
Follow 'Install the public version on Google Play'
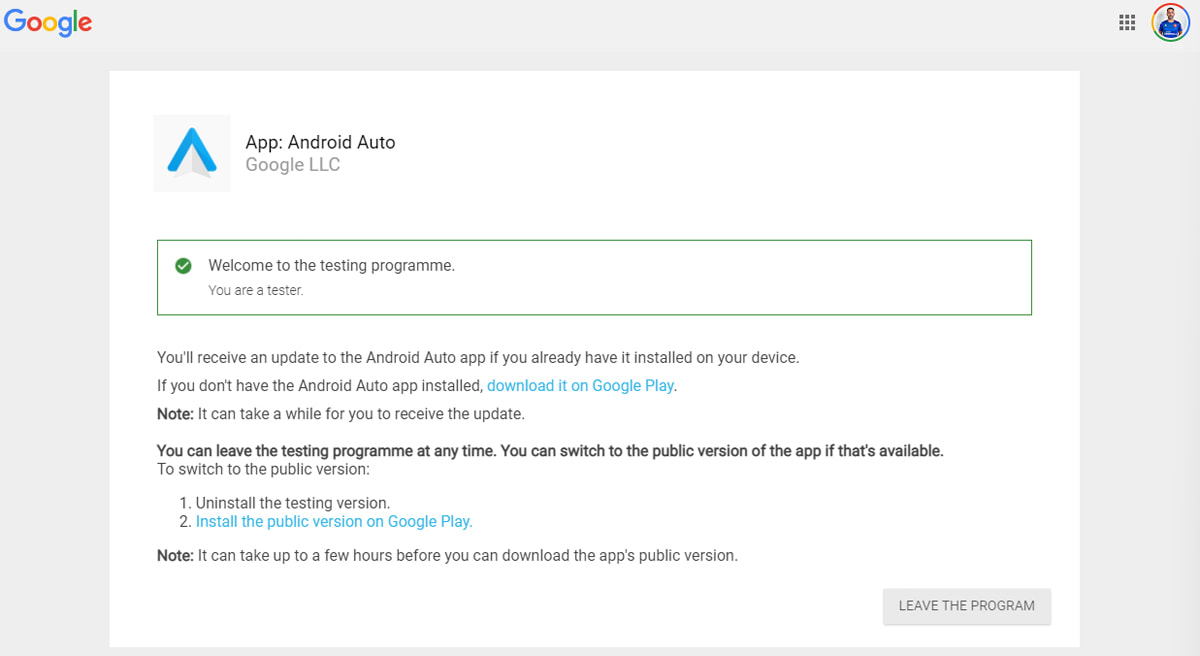(x=334, y=522)
